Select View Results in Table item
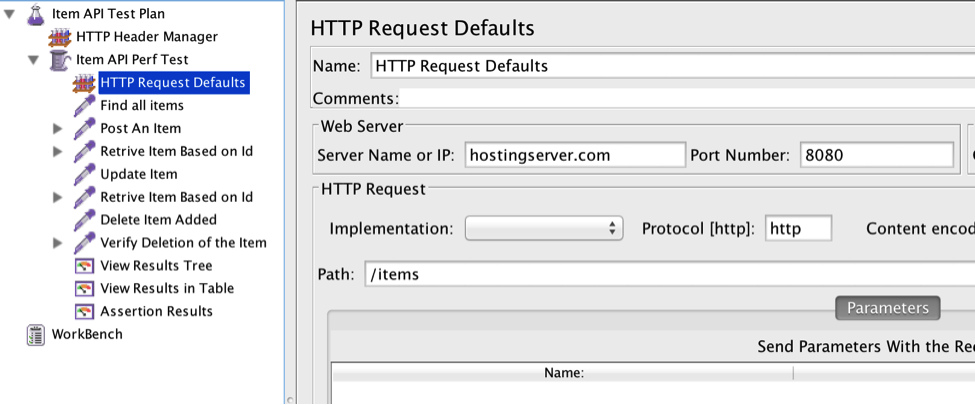The image size is (975, 405). (x=167, y=288)
